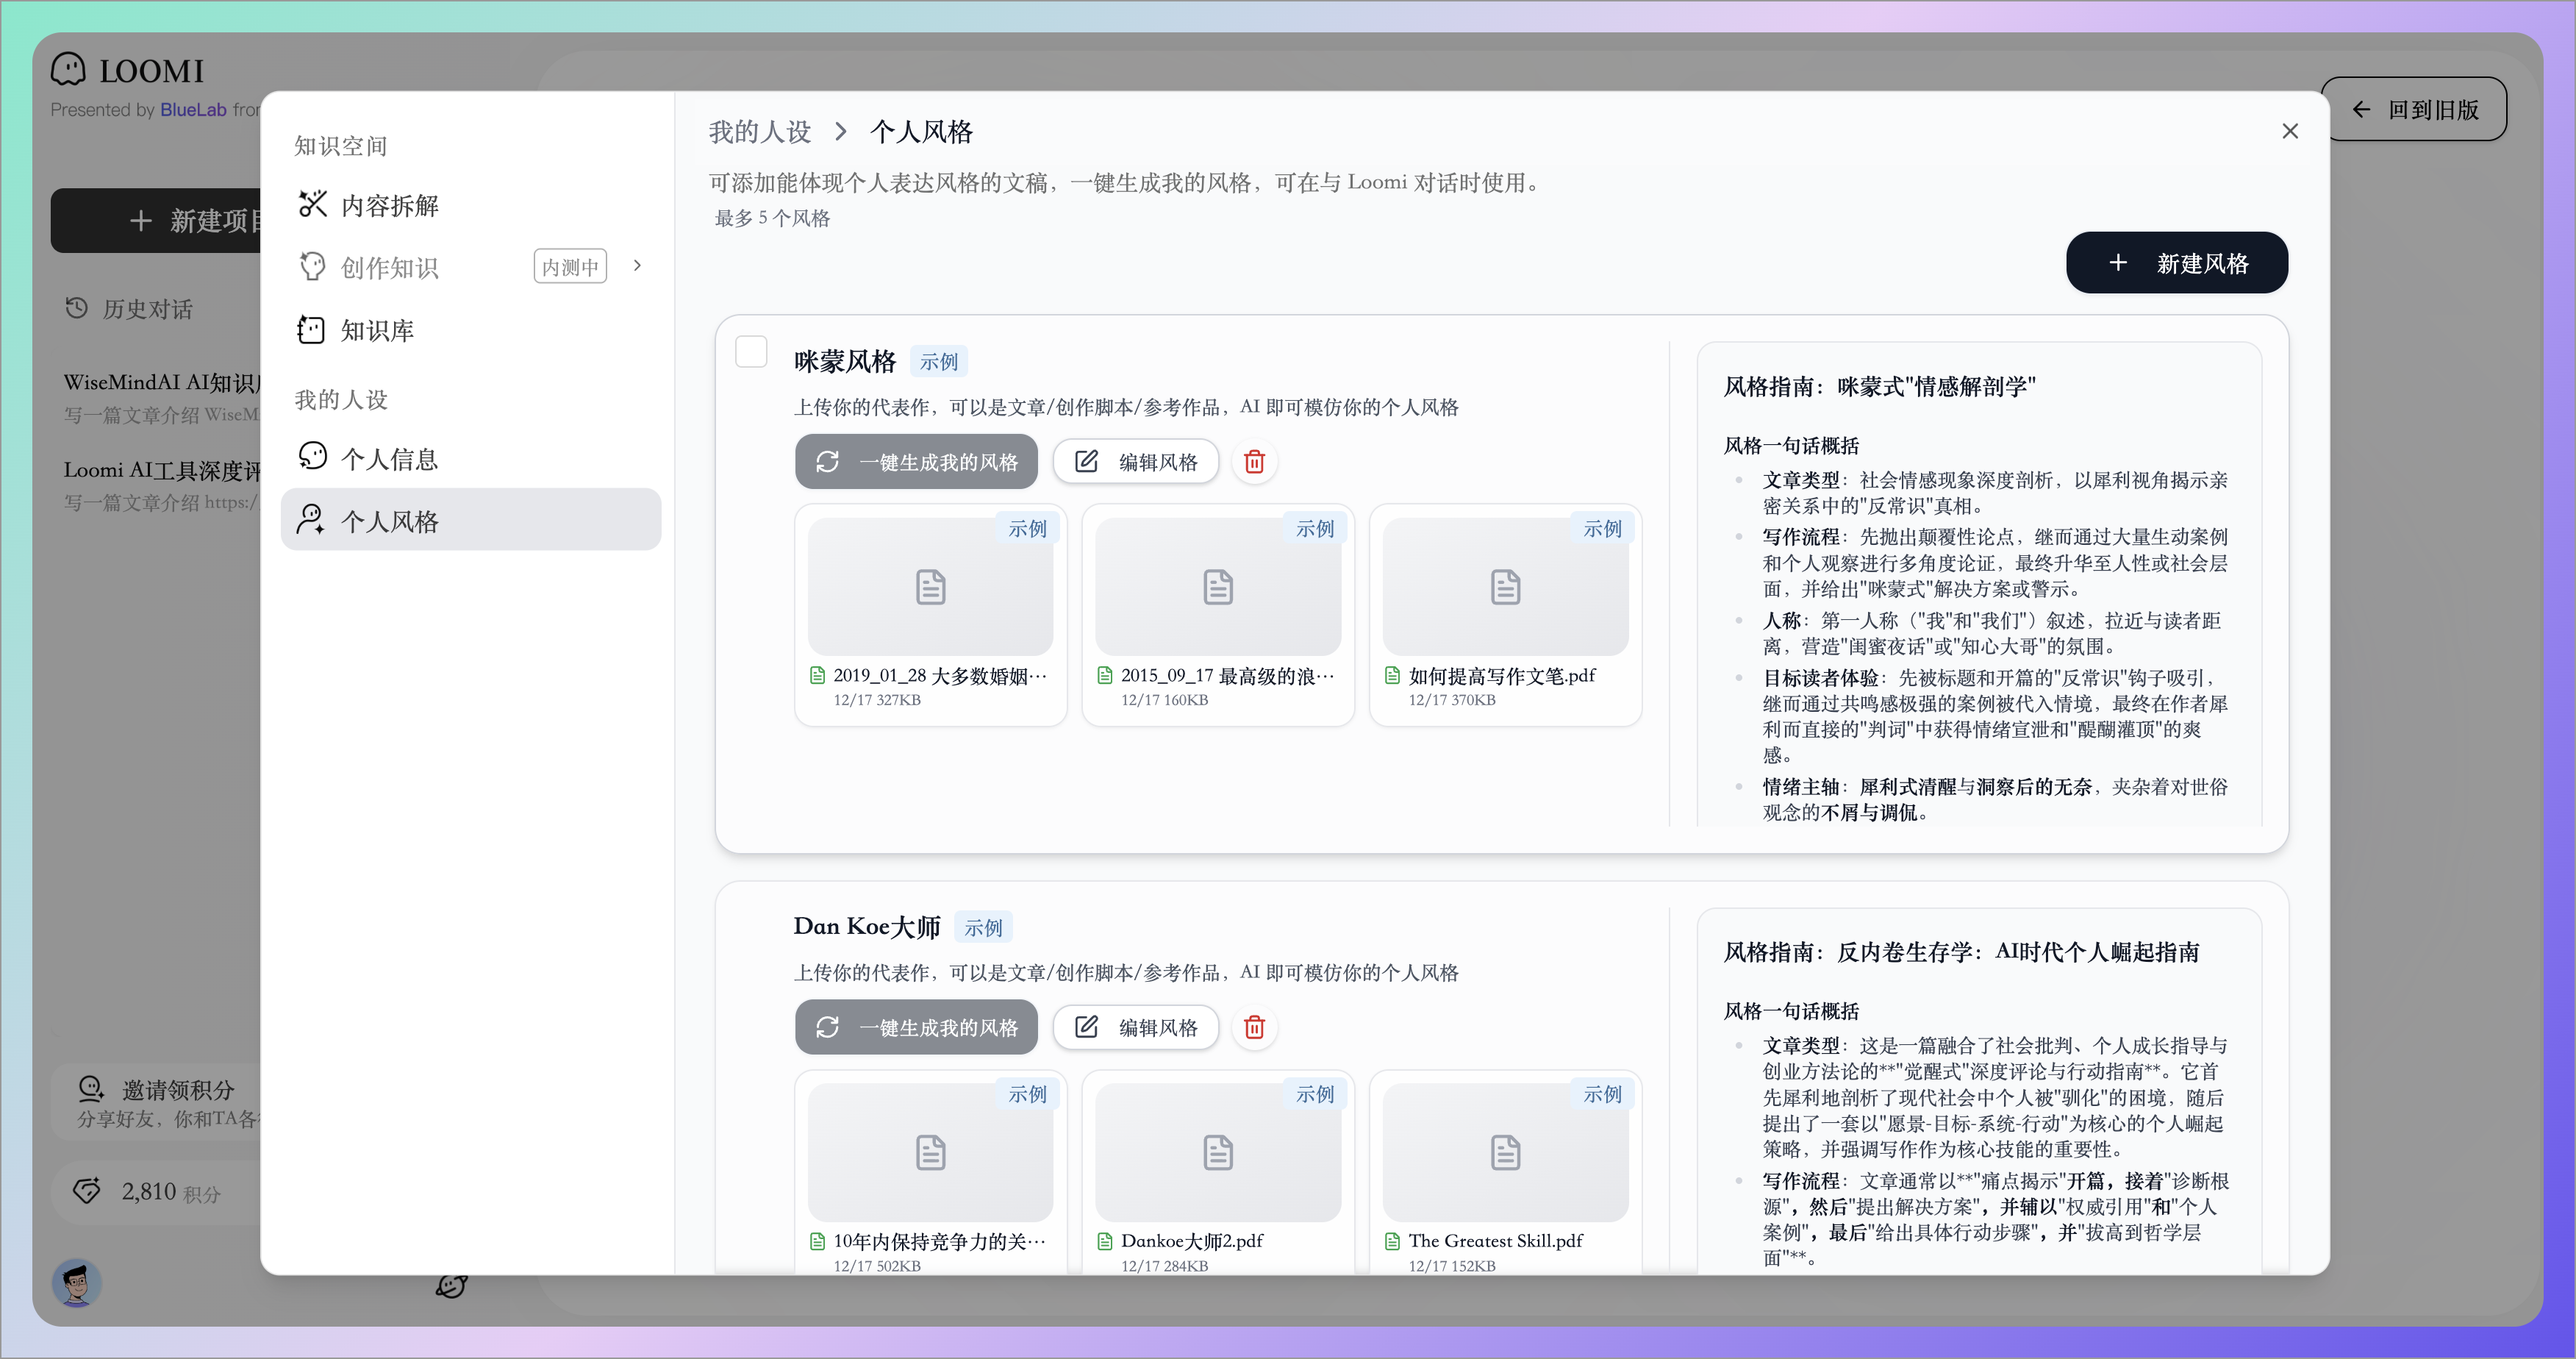Open The Greatest Skill.pdf thumbnail

point(1504,1152)
